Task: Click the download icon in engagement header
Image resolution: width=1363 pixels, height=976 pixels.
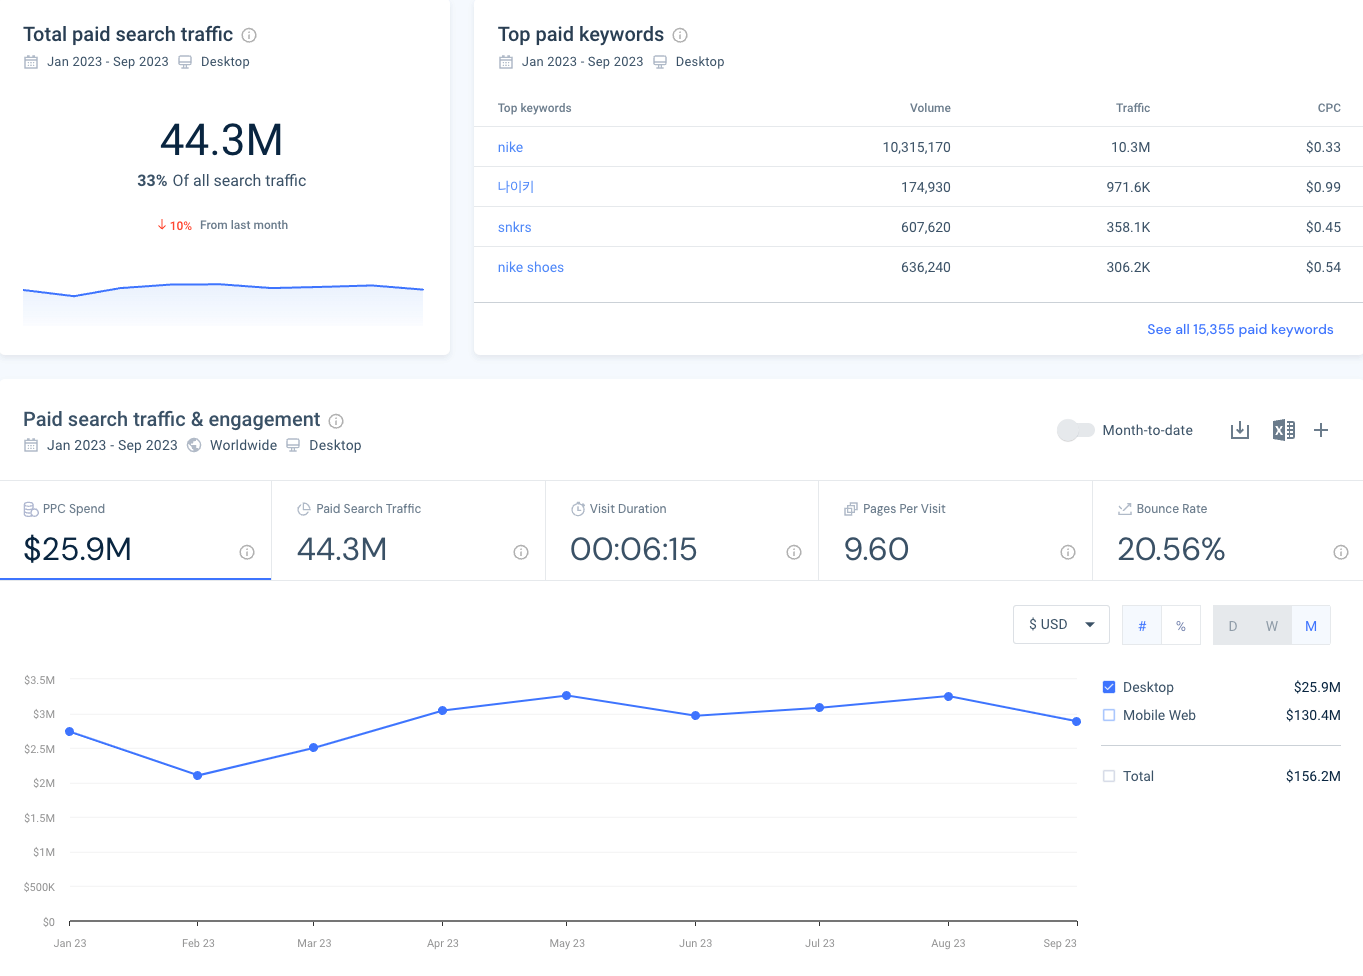Action: pos(1240,430)
